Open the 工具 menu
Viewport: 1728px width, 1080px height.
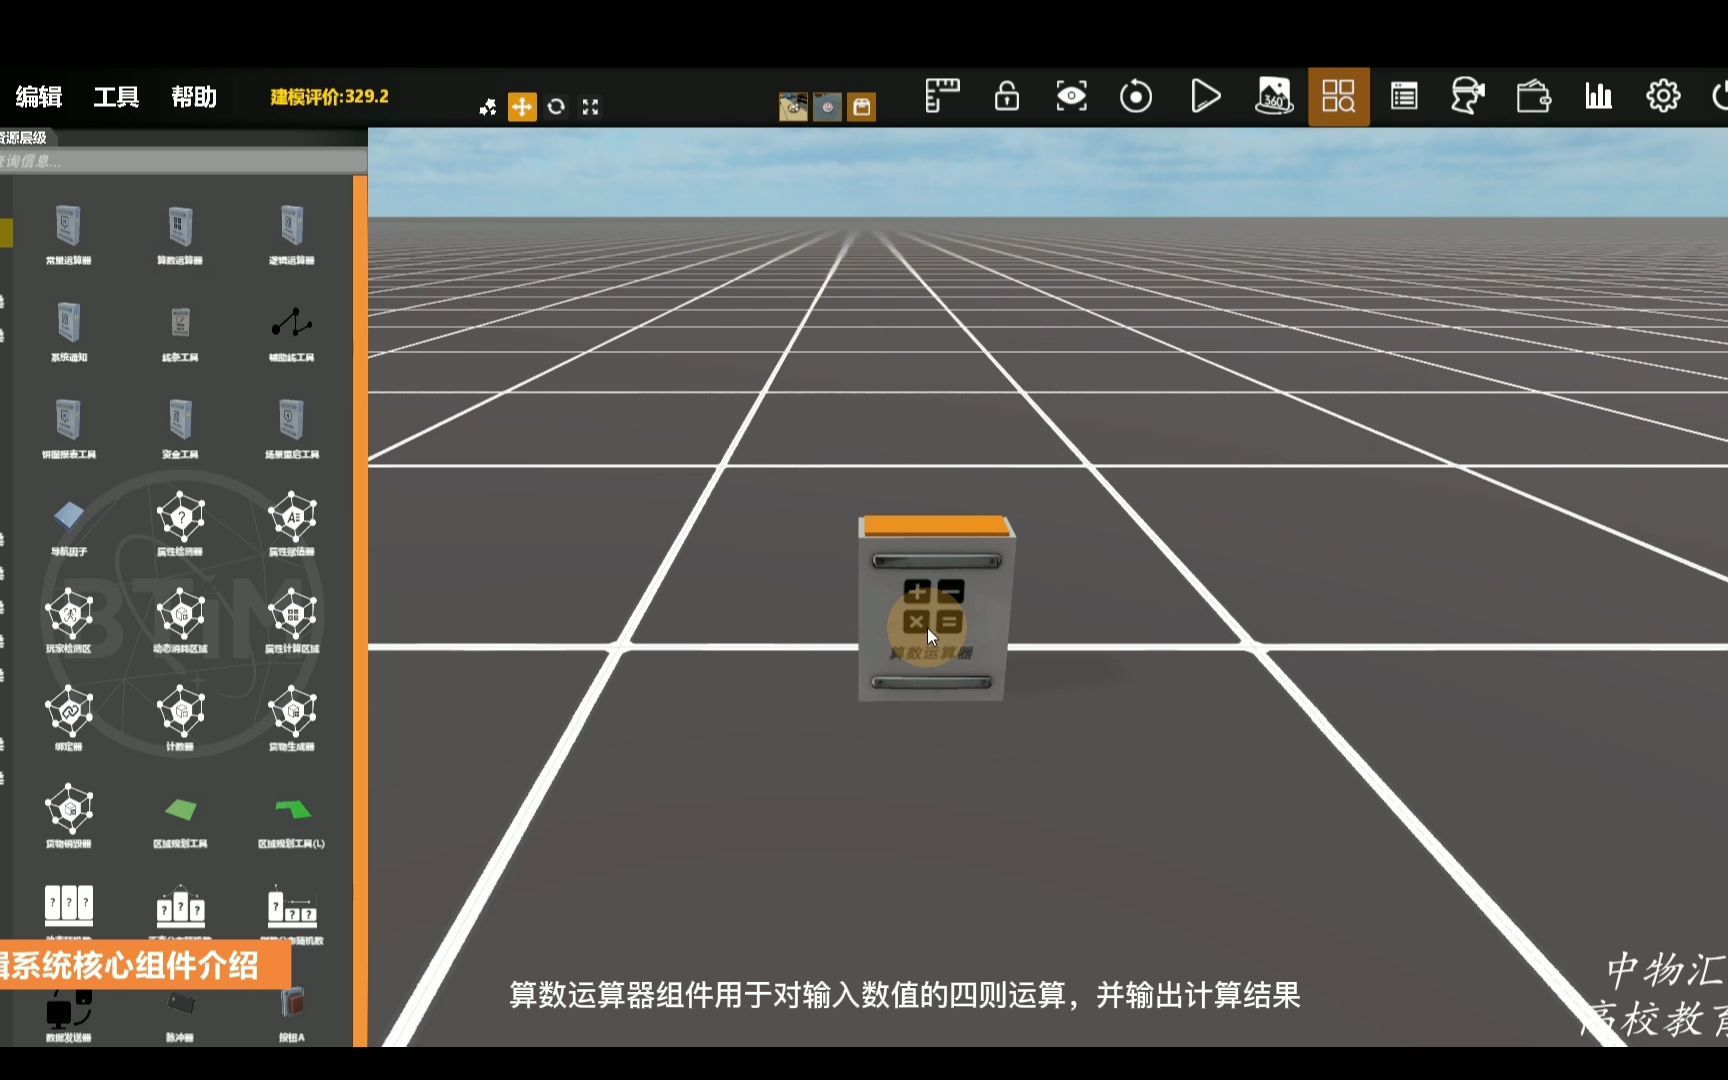point(116,97)
